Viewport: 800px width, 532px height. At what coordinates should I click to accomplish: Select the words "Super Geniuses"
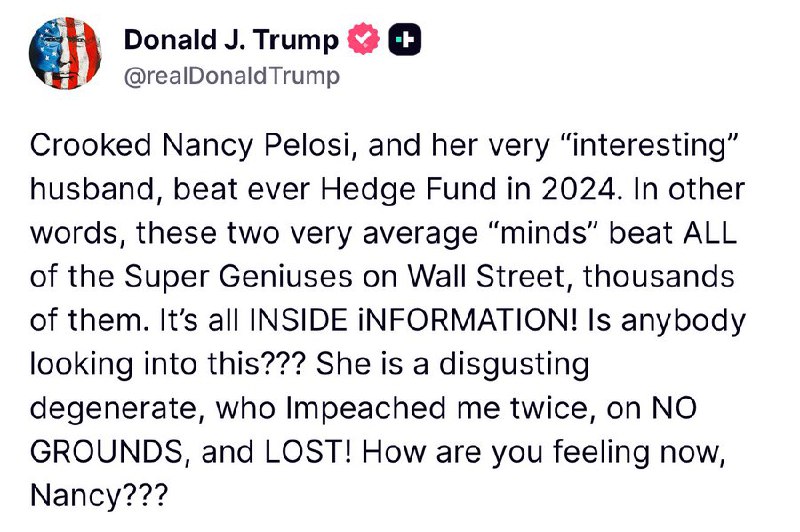(238, 277)
